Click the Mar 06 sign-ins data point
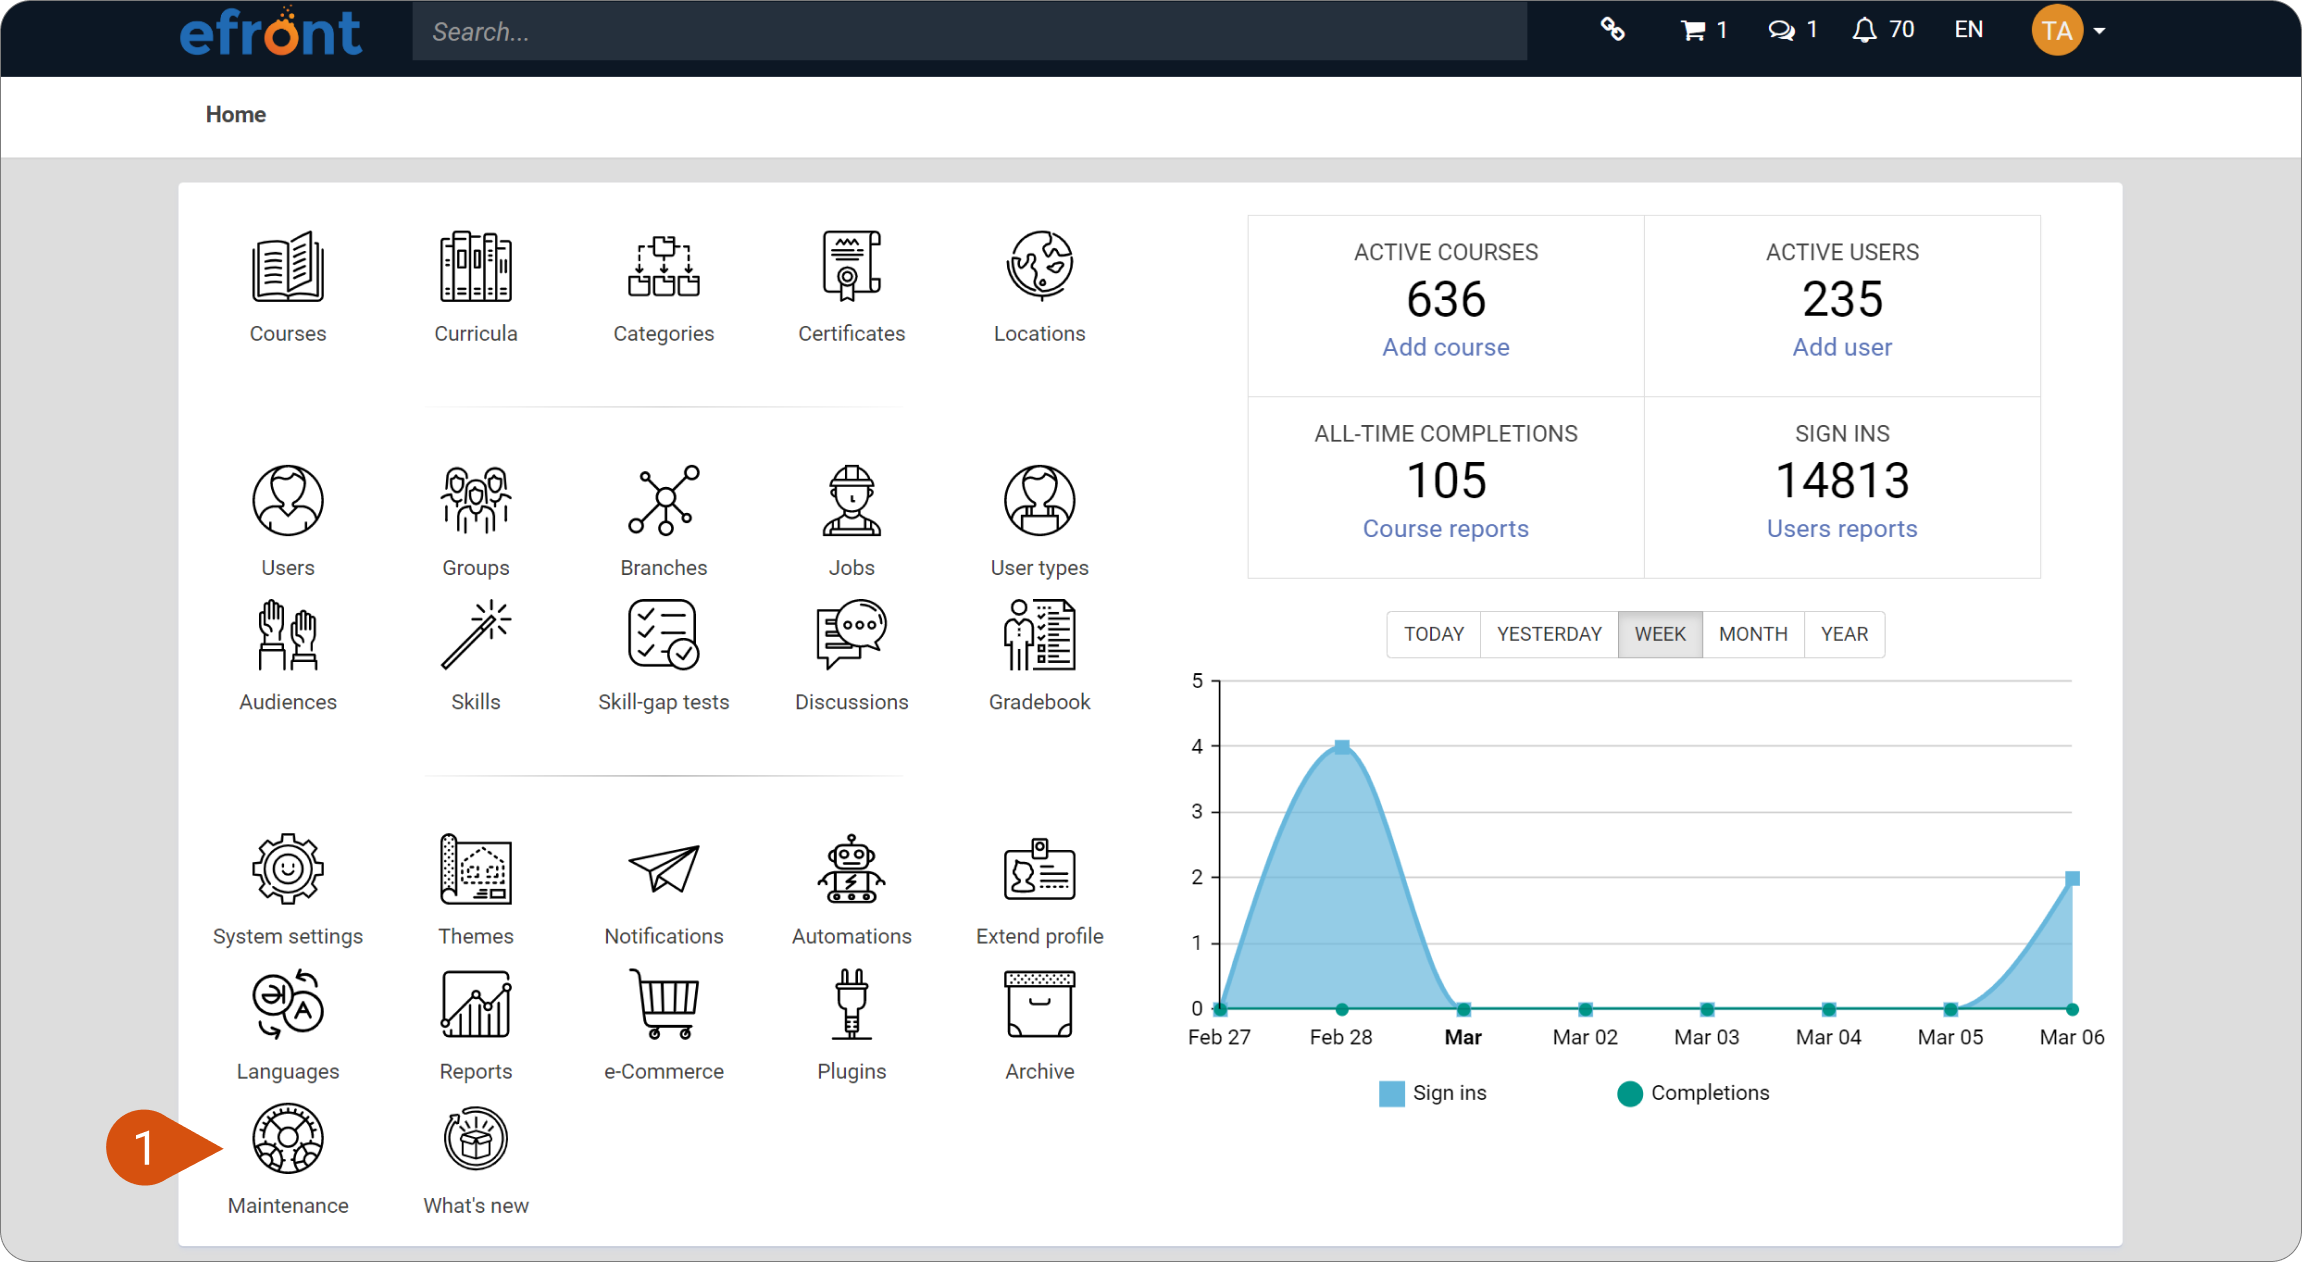 click(x=2073, y=878)
